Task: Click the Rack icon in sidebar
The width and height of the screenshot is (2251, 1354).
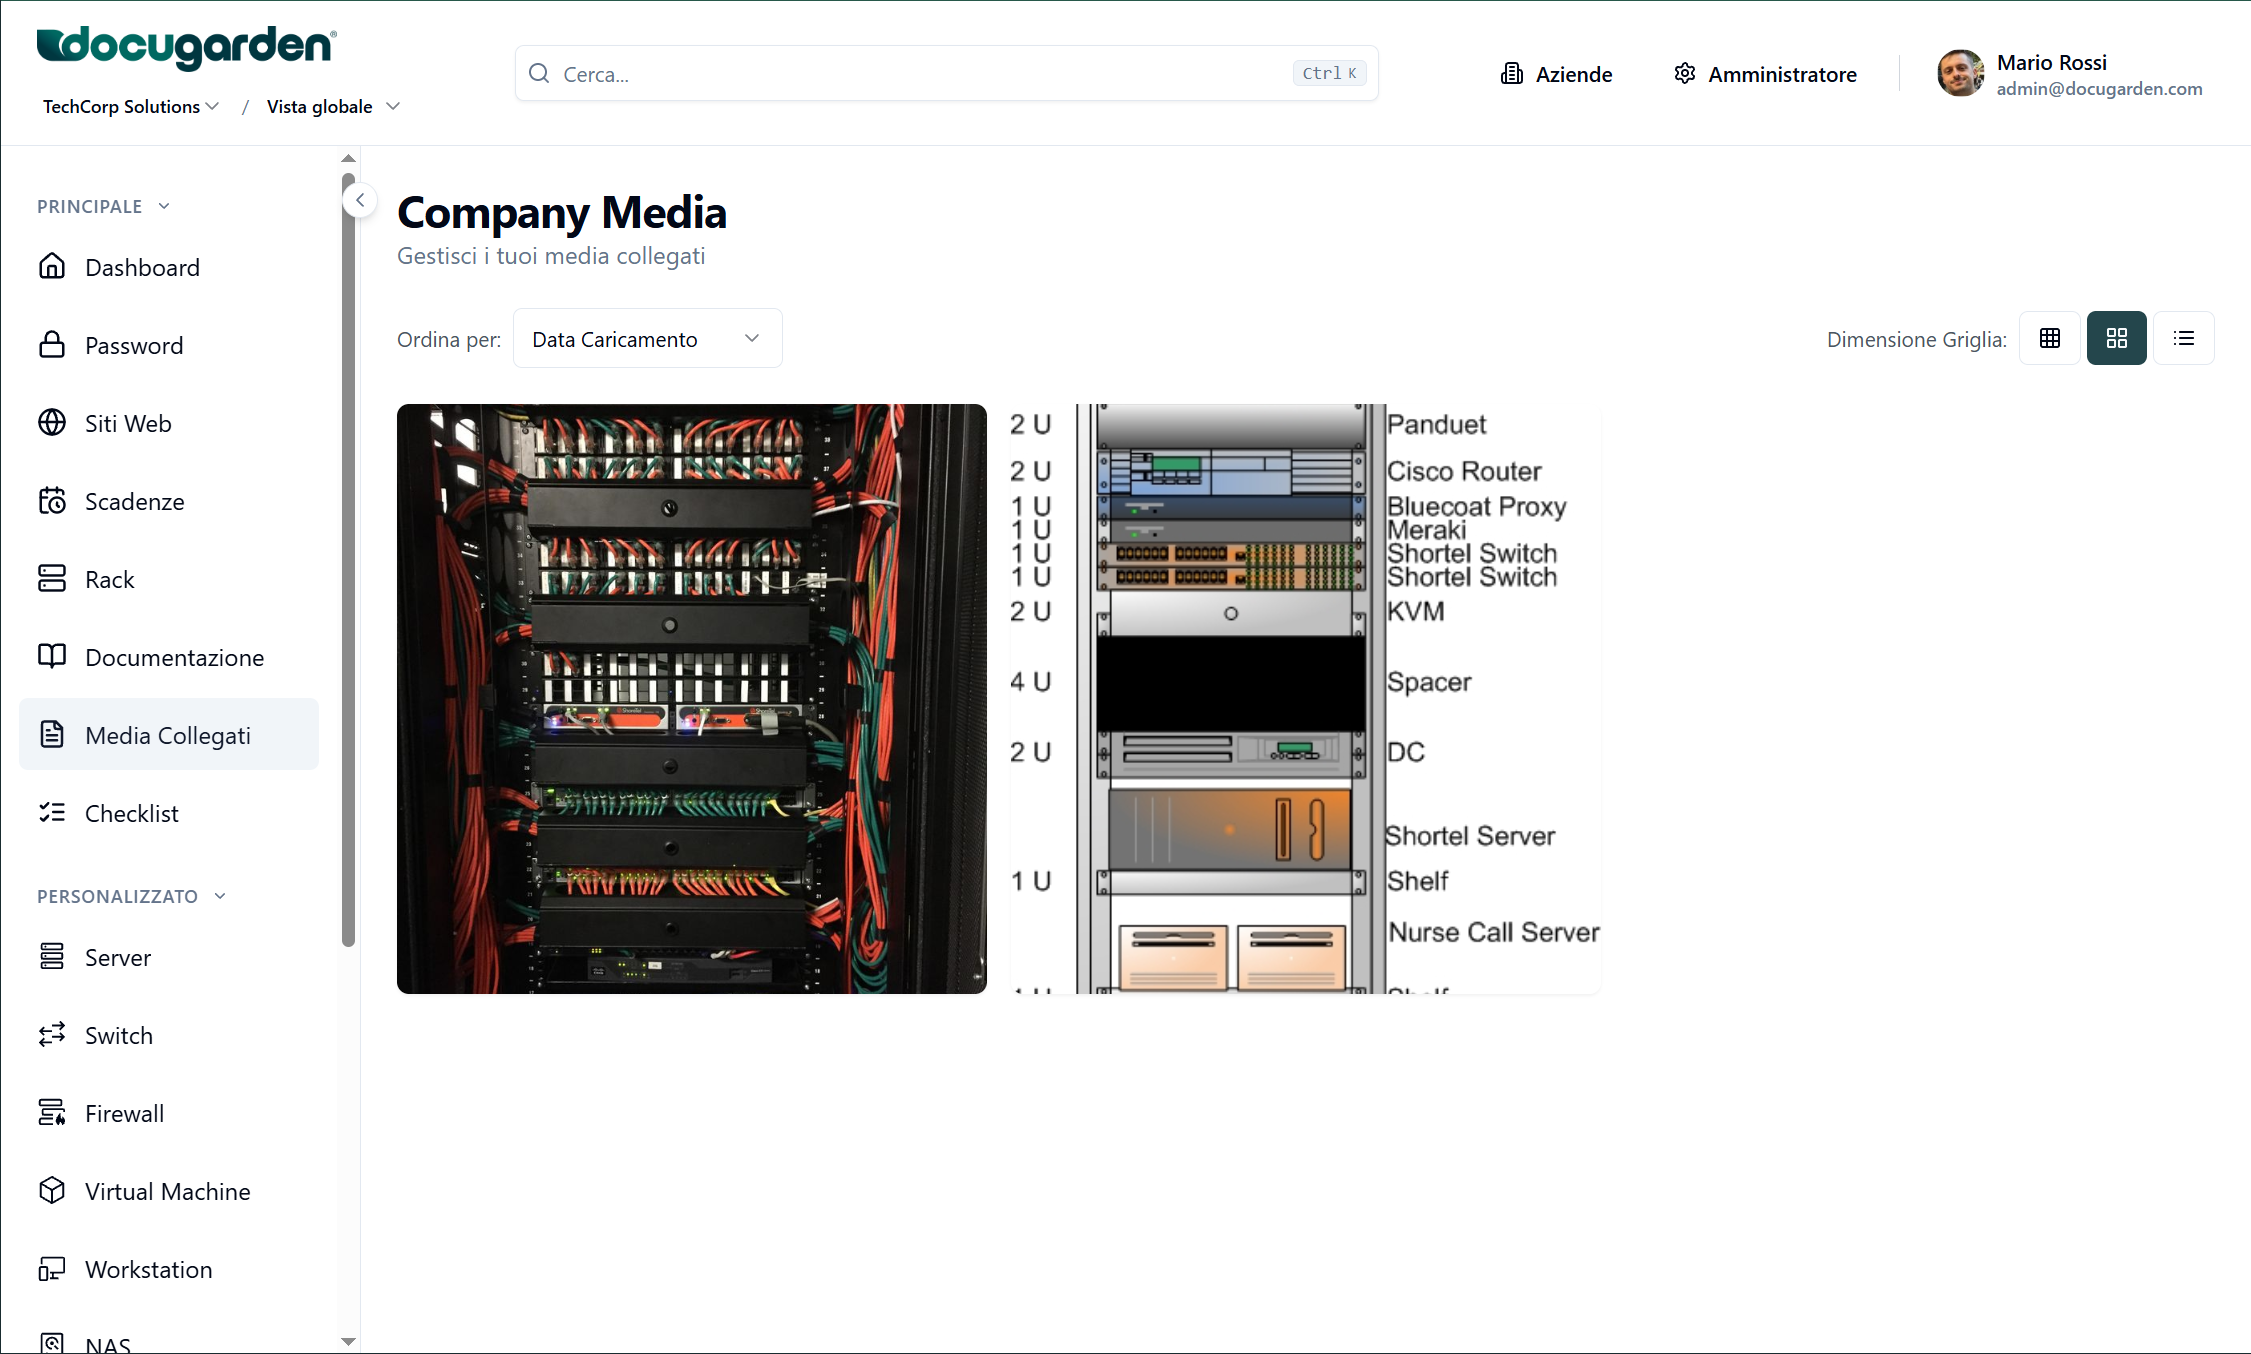Action: [52, 579]
